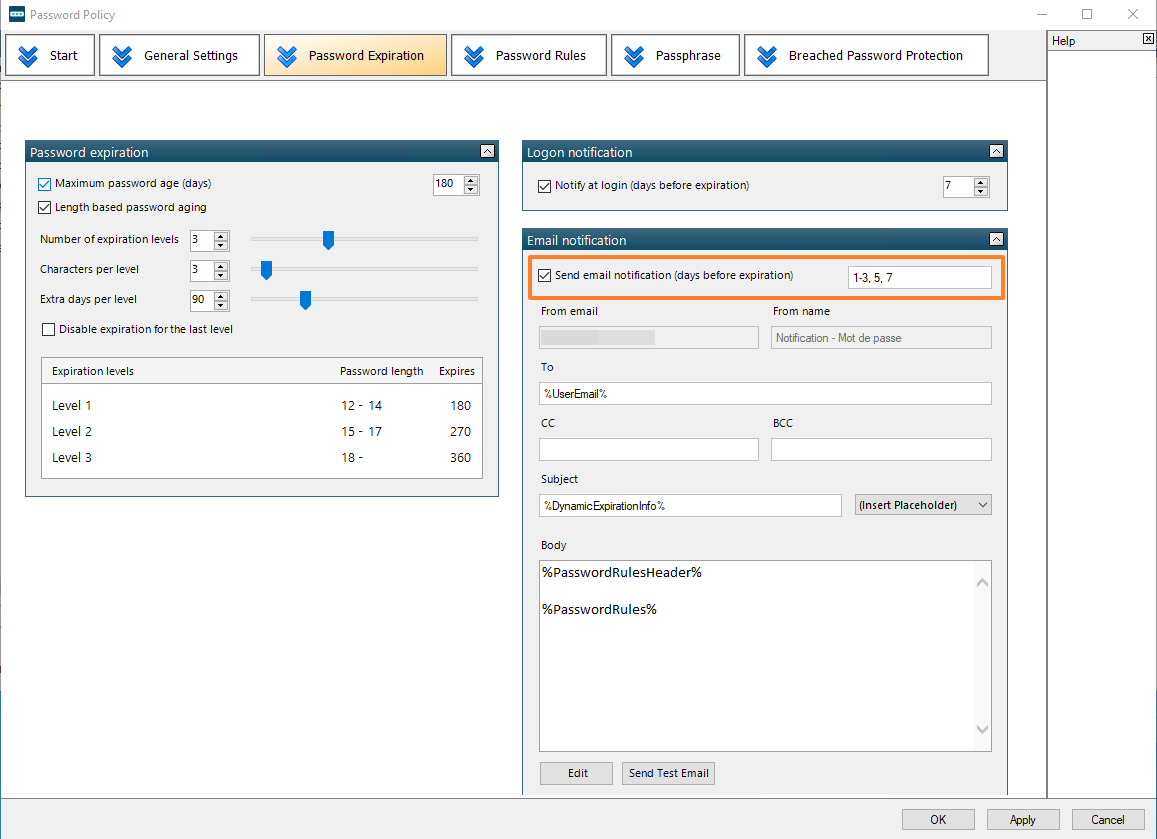Close the Help panel
Screen dimensions: 1157x839
1148,39
